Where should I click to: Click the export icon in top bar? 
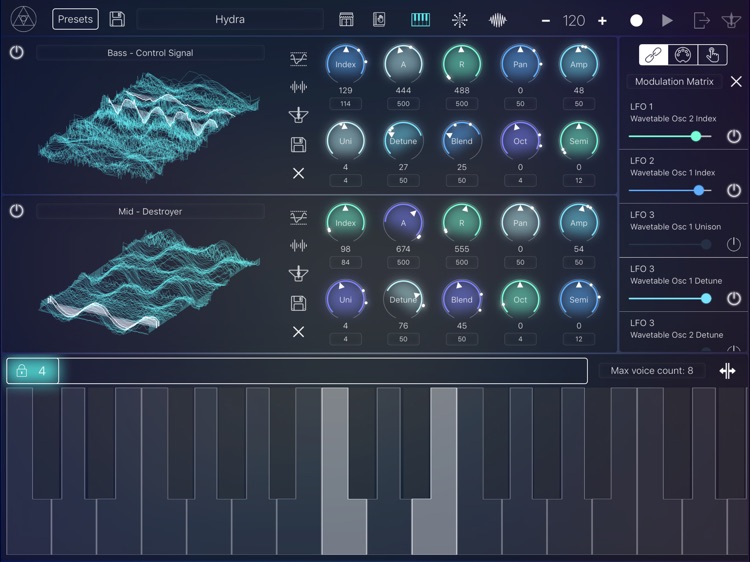click(701, 21)
